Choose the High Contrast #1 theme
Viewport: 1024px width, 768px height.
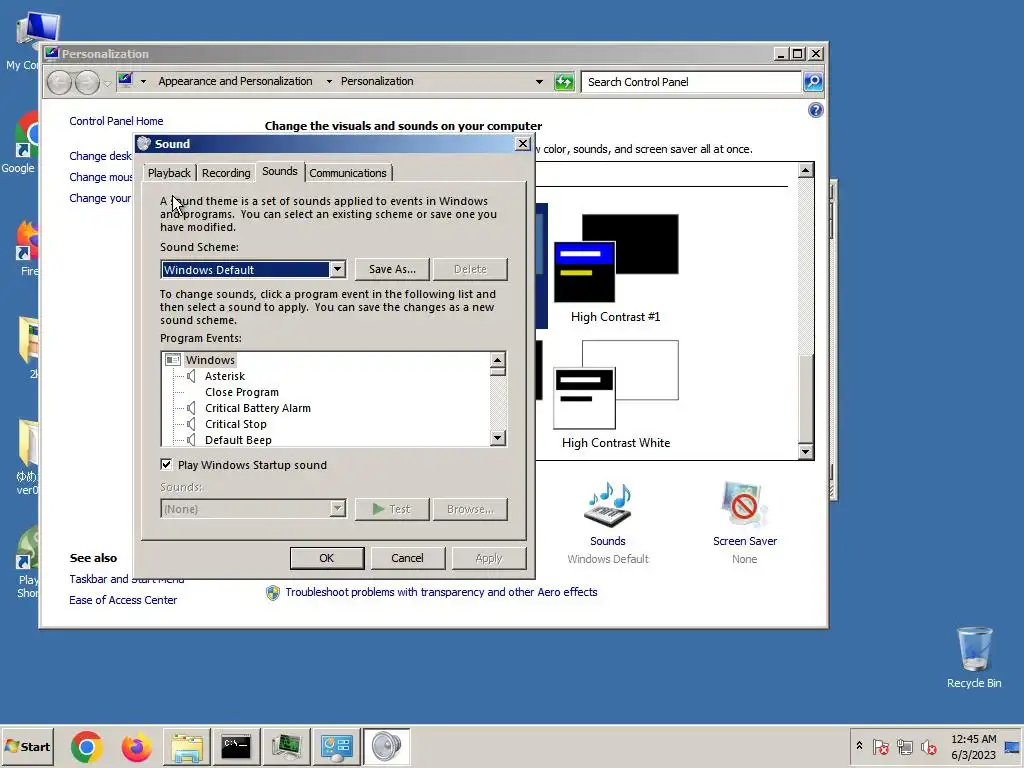click(x=615, y=268)
